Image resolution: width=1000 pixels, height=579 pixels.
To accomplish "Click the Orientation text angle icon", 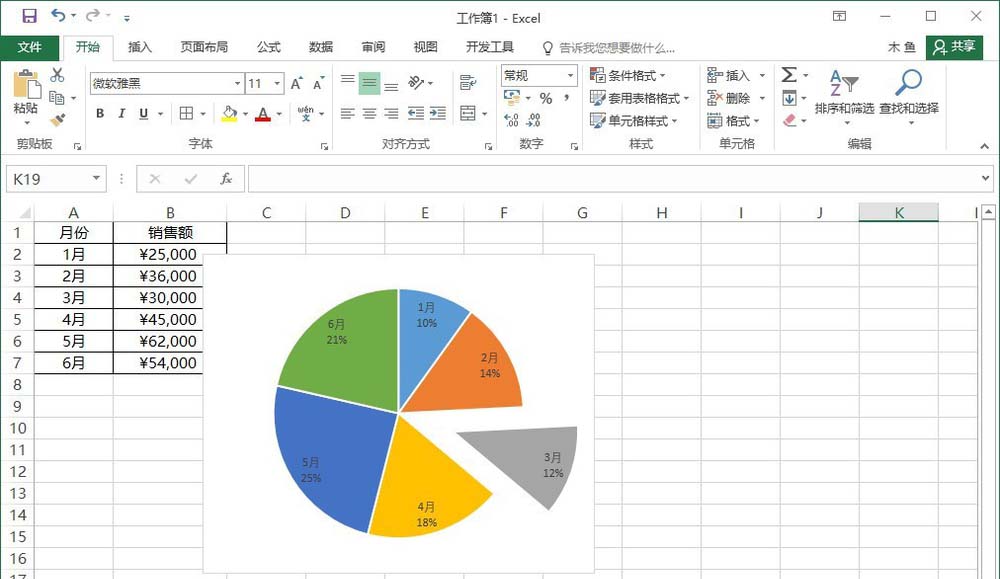I will pos(416,83).
